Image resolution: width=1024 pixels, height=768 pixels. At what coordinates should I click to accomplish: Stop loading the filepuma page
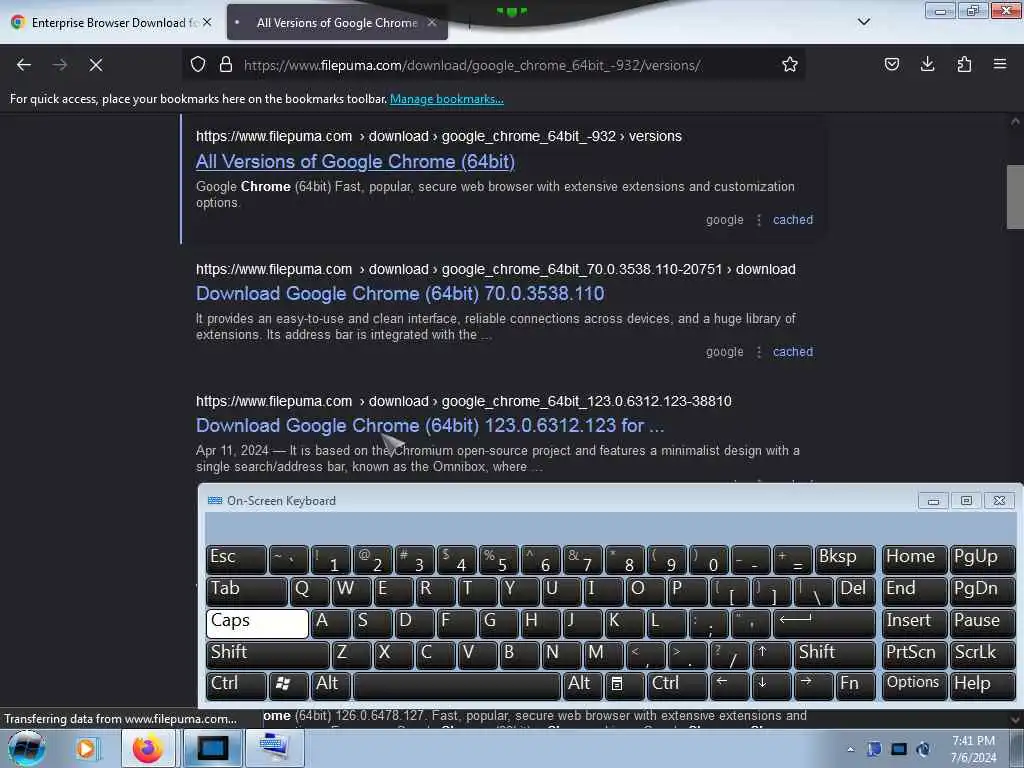tap(96, 65)
